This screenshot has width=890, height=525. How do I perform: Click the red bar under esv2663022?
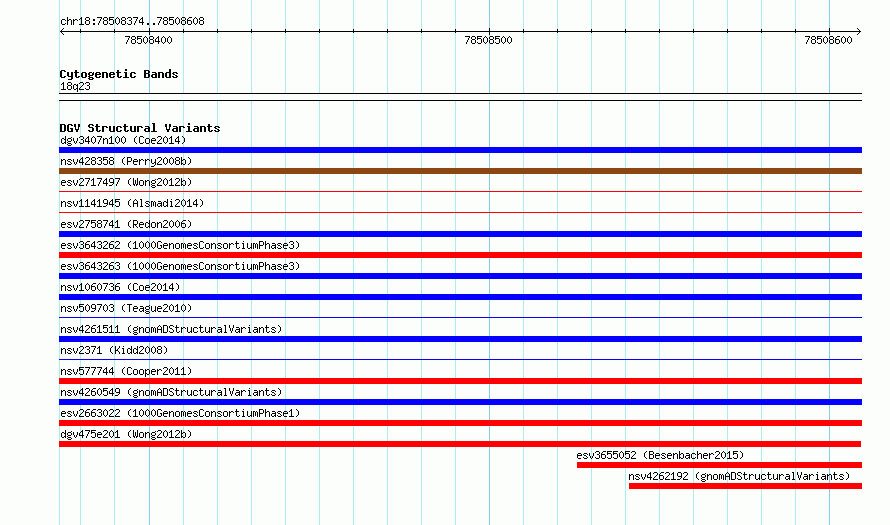tap(460, 423)
